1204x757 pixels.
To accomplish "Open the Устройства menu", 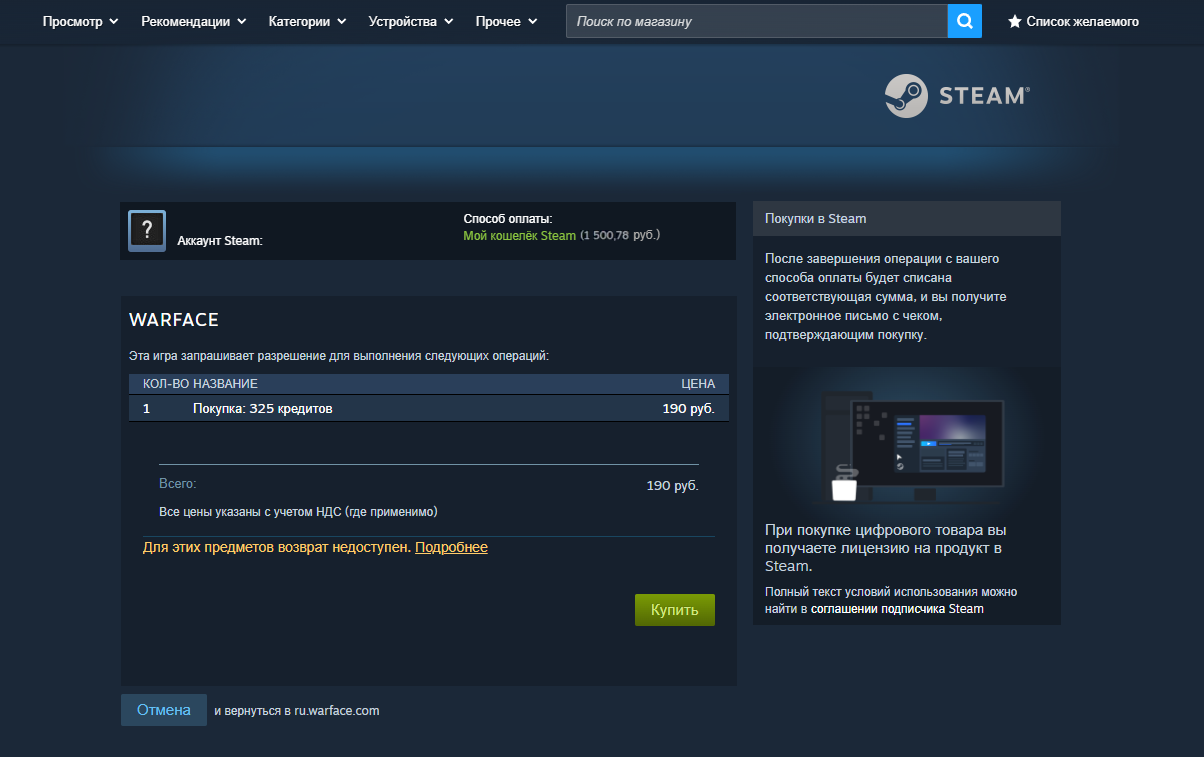I will (x=411, y=21).
